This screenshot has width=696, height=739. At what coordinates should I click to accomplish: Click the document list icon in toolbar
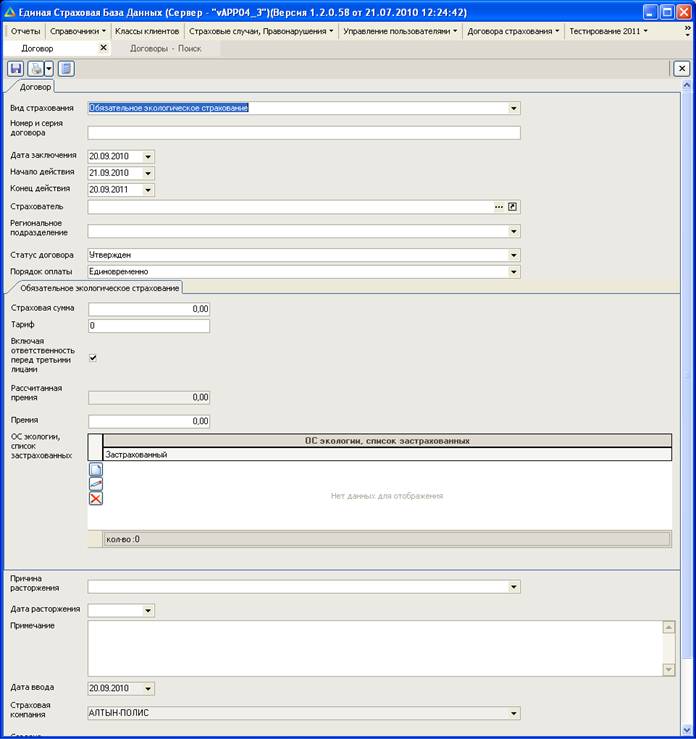66,69
